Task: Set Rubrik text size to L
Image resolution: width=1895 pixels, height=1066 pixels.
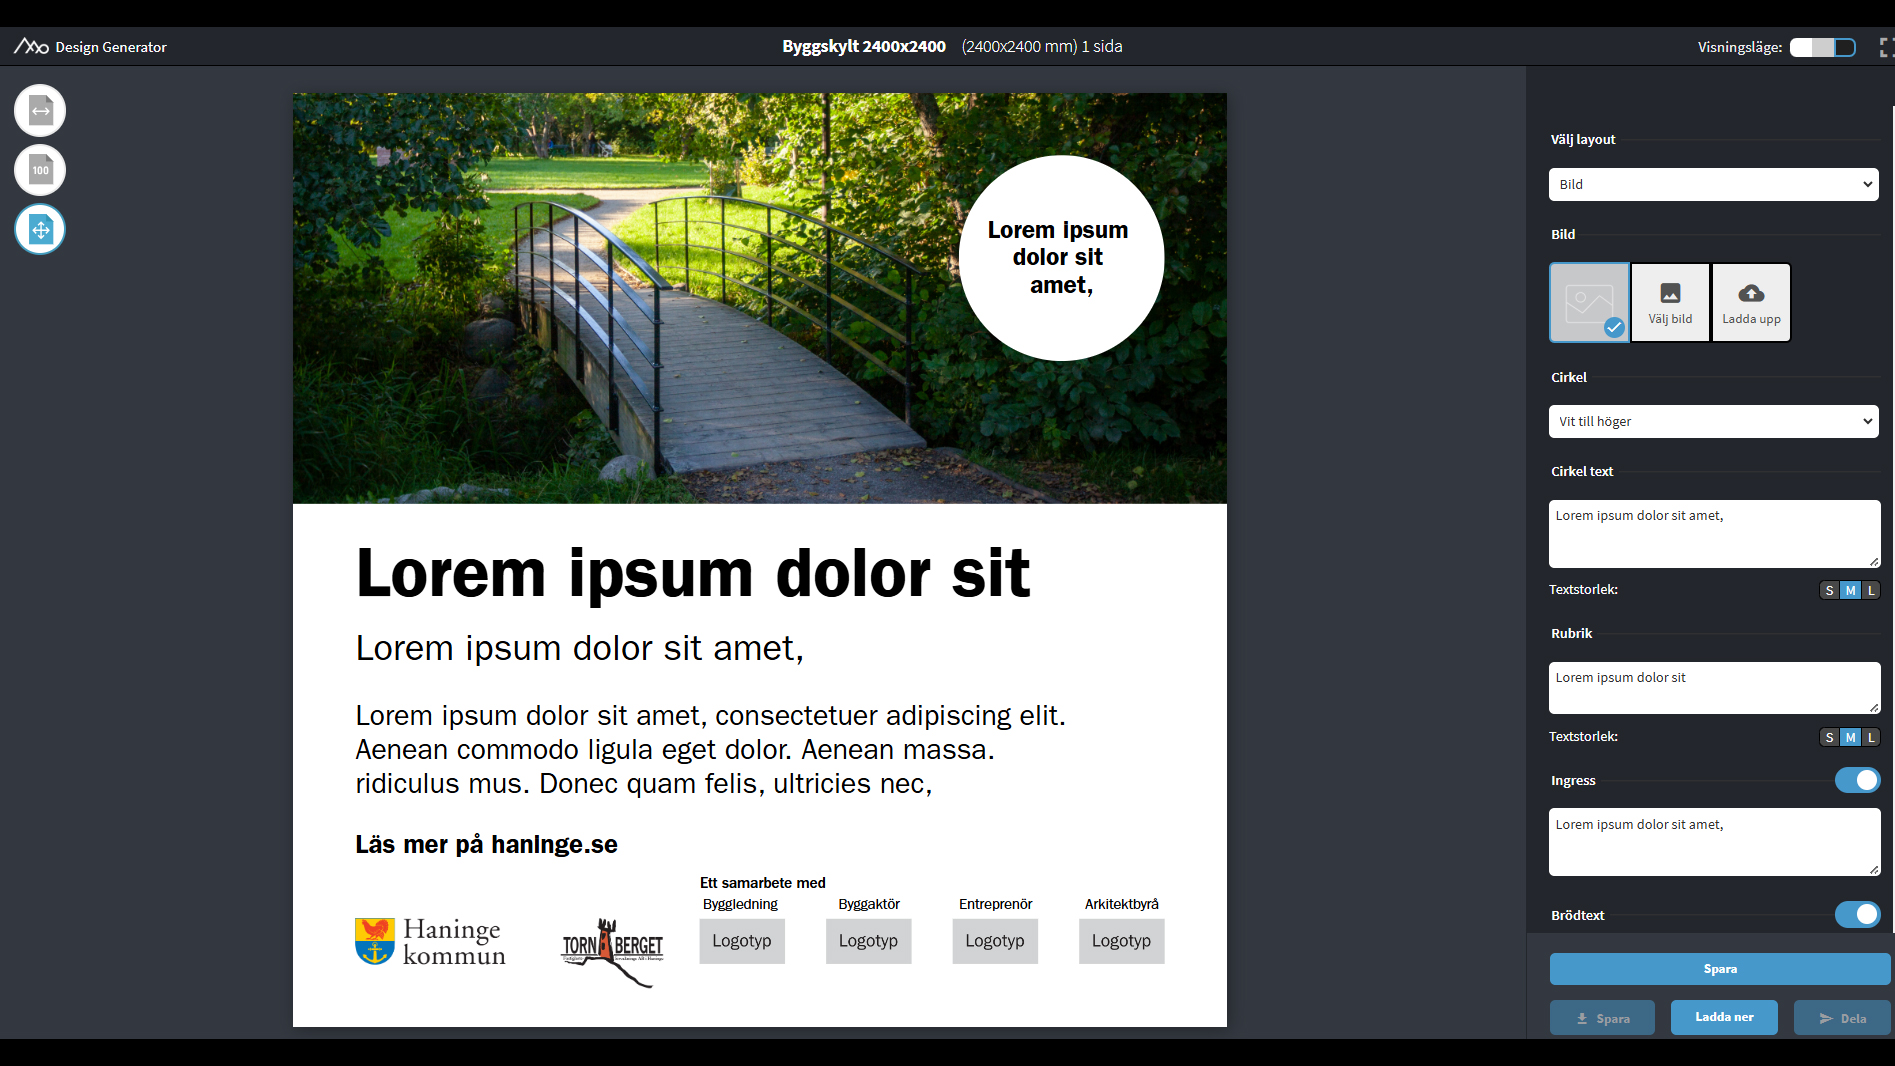Action: [x=1871, y=737]
